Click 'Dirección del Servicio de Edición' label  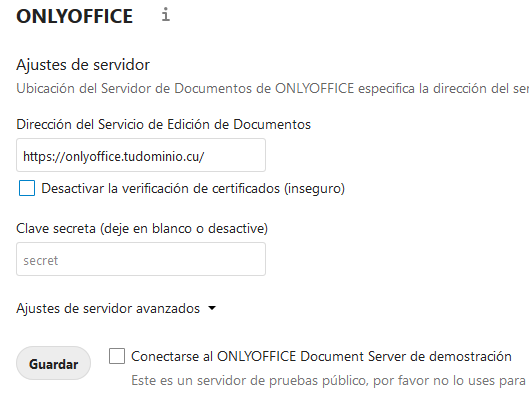(163, 125)
